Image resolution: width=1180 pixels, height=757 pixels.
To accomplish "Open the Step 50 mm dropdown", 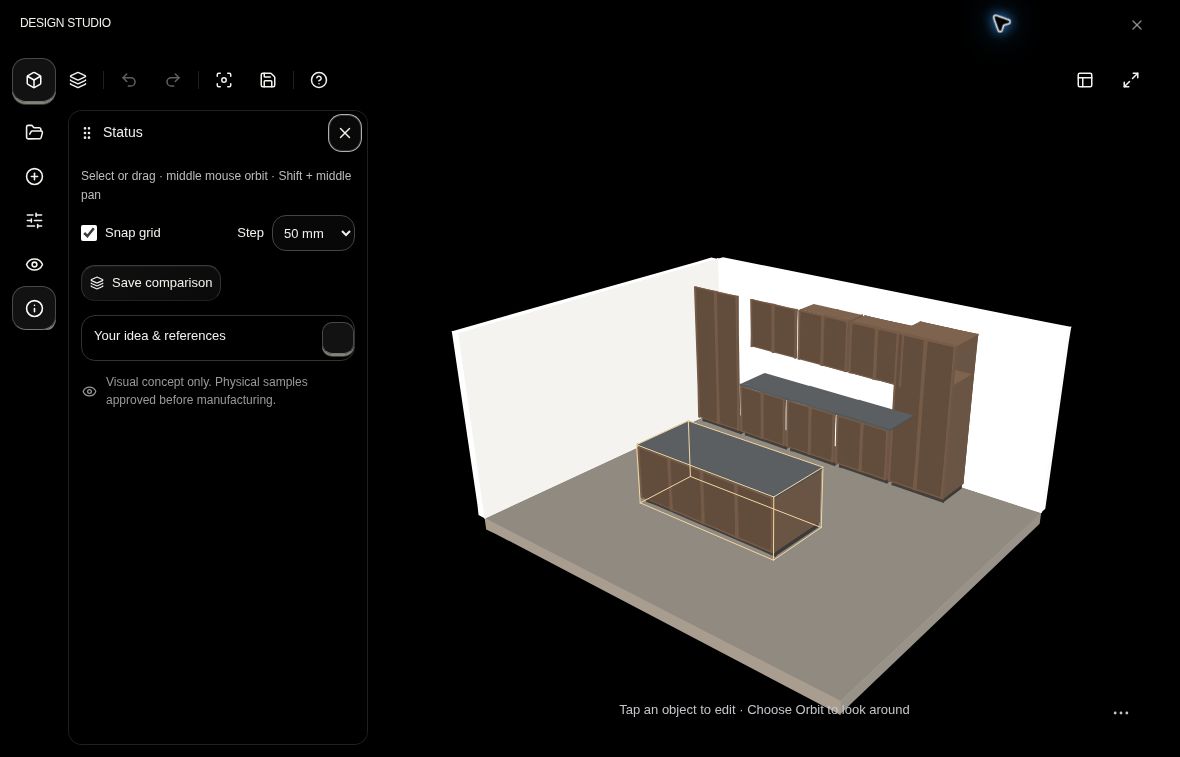I will (x=313, y=233).
